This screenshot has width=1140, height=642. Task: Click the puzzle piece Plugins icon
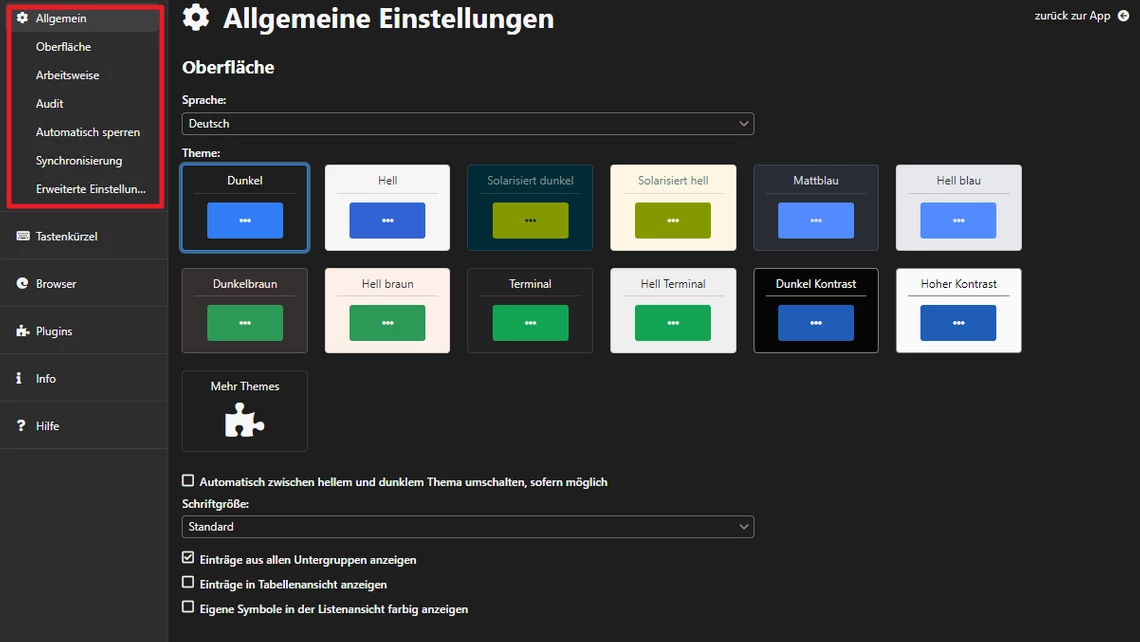point(22,331)
